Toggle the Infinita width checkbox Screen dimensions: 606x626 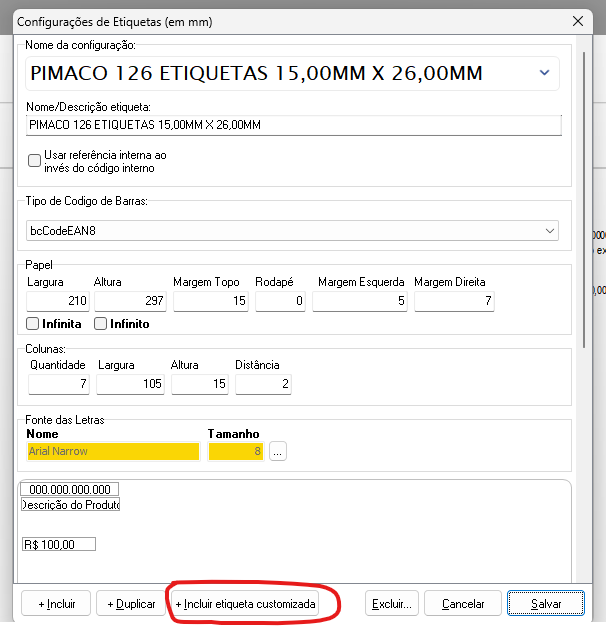(x=33, y=324)
